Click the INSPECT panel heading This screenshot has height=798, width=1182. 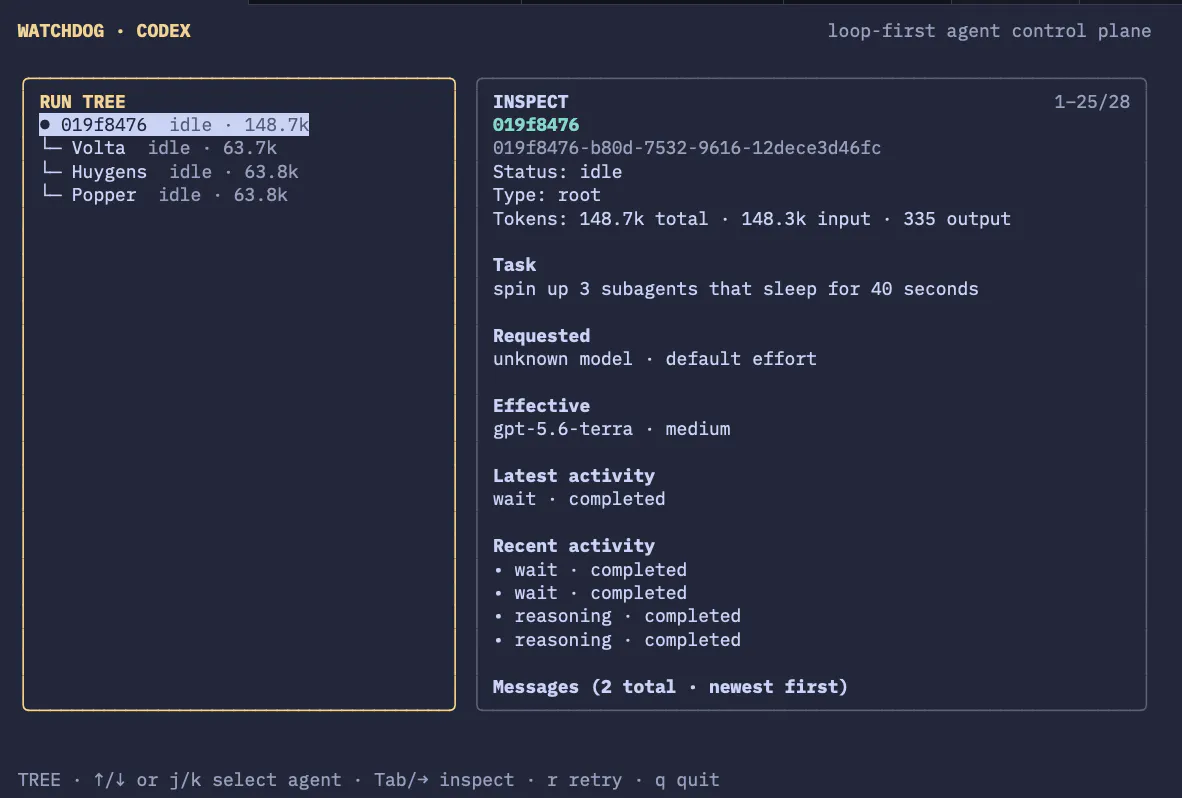point(530,102)
